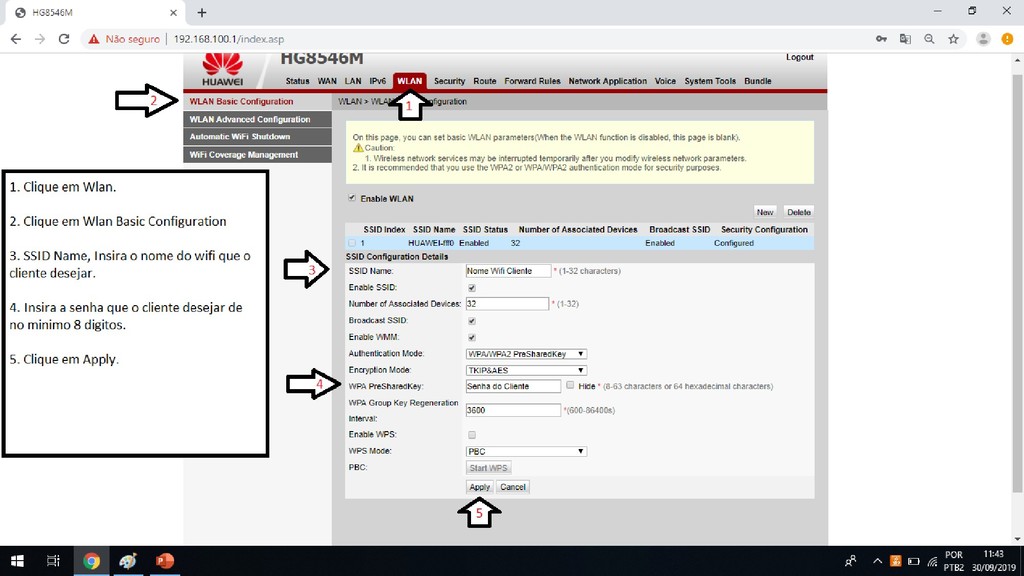The width and height of the screenshot is (1024, 576).
Task: Select WLAN Basic Configuration in sidebar
Action: pyautogui.click(x=257, y=101)
